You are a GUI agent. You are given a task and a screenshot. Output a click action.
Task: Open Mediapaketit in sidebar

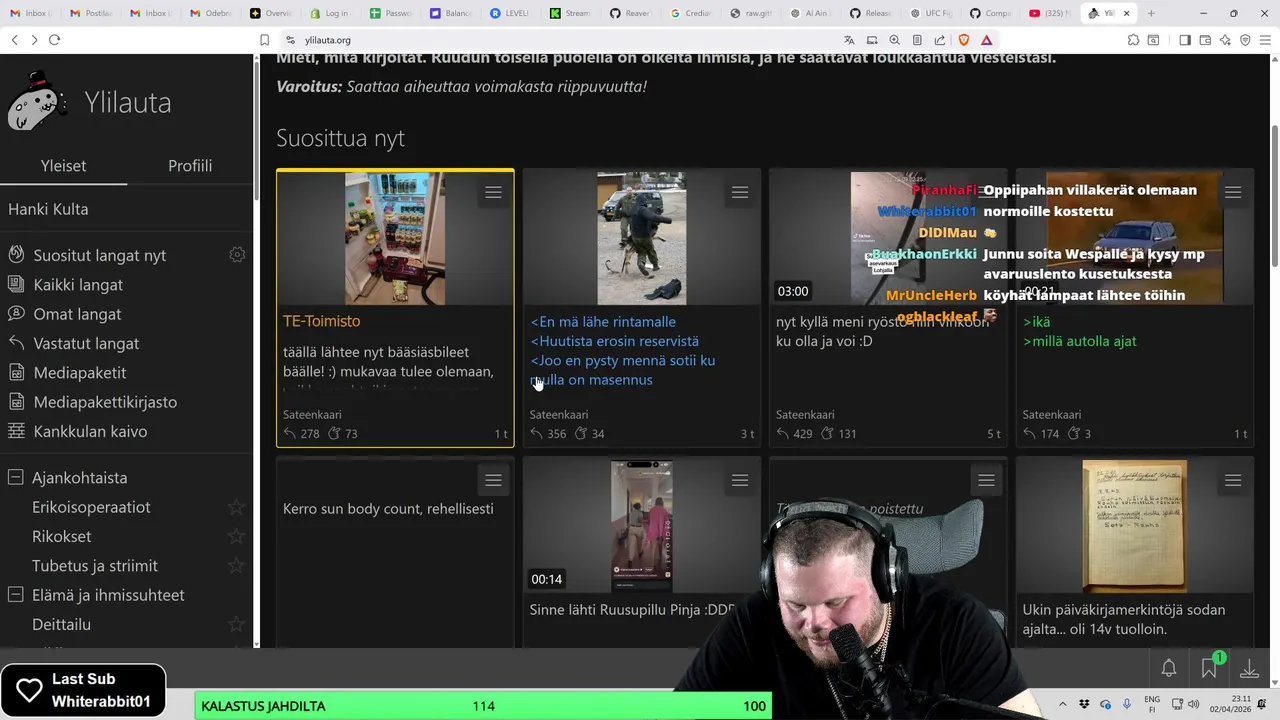click(x=80, y=373)
